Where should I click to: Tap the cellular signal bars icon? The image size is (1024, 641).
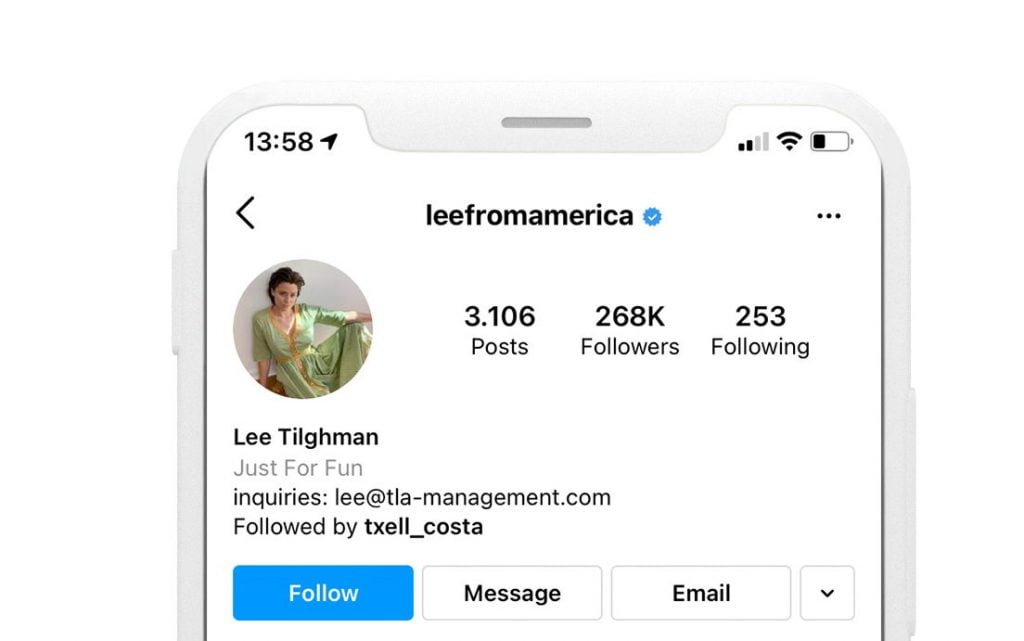[x=752, y=143]
